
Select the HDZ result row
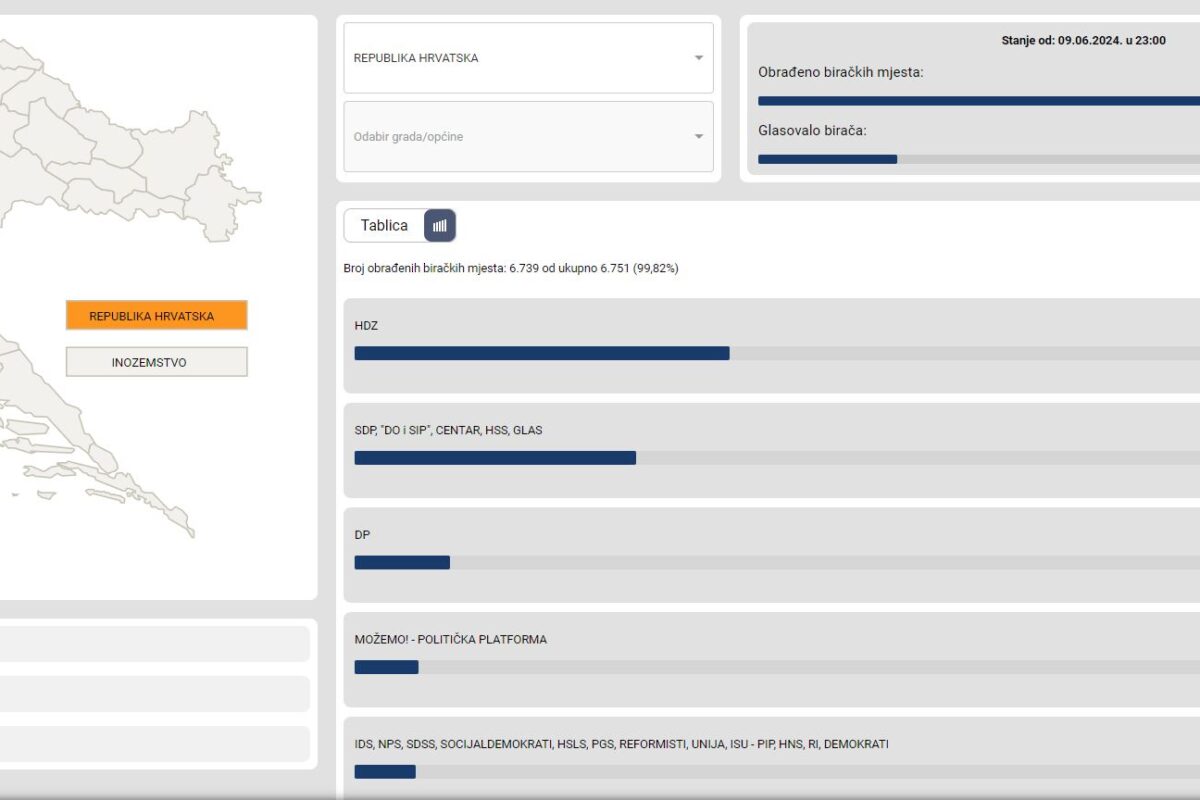[x=770, y=327]
